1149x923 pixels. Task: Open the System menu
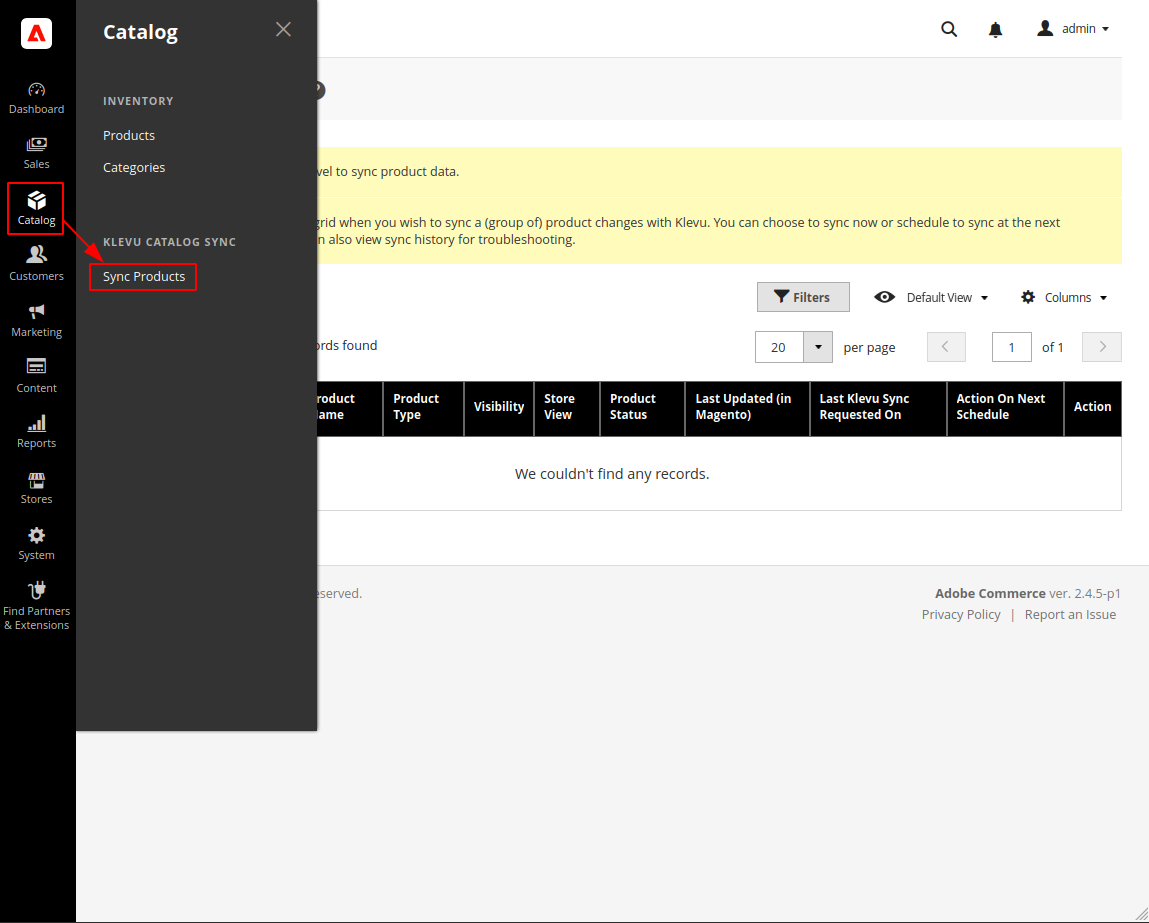click(37, 544)
